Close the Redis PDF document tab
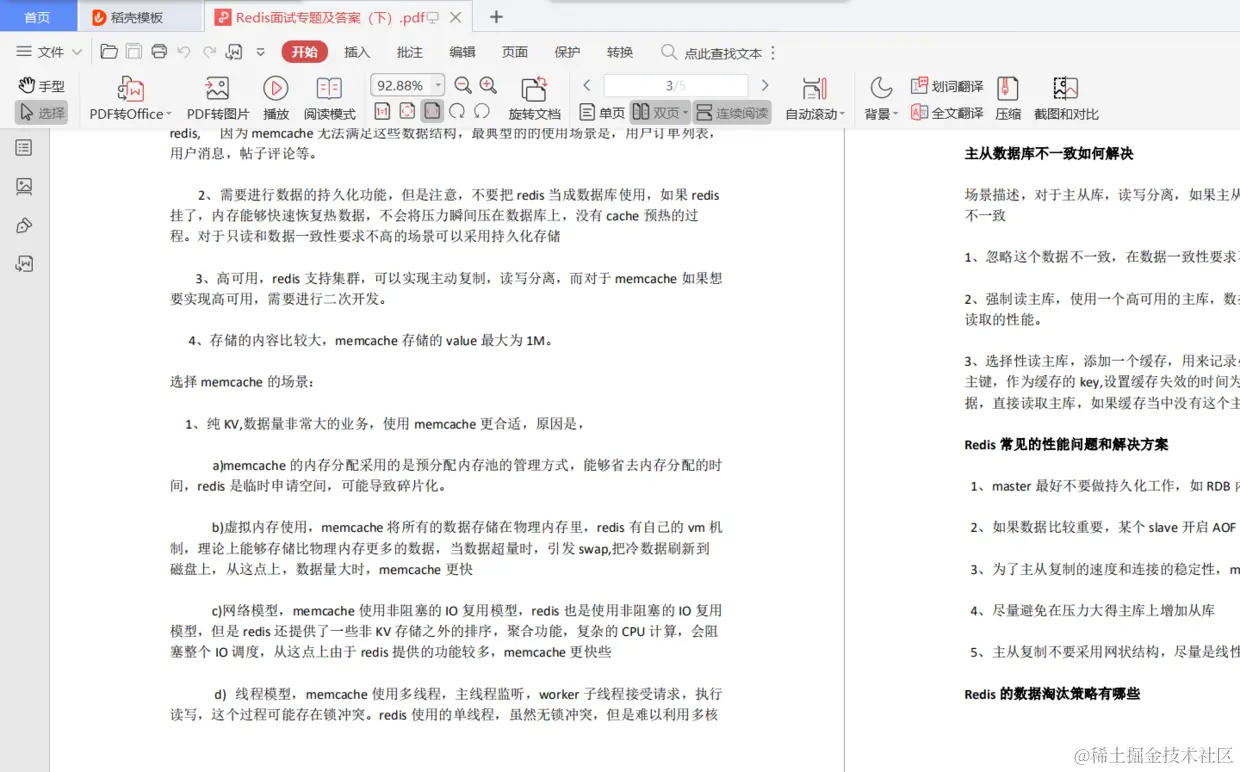 coord(456,17)
